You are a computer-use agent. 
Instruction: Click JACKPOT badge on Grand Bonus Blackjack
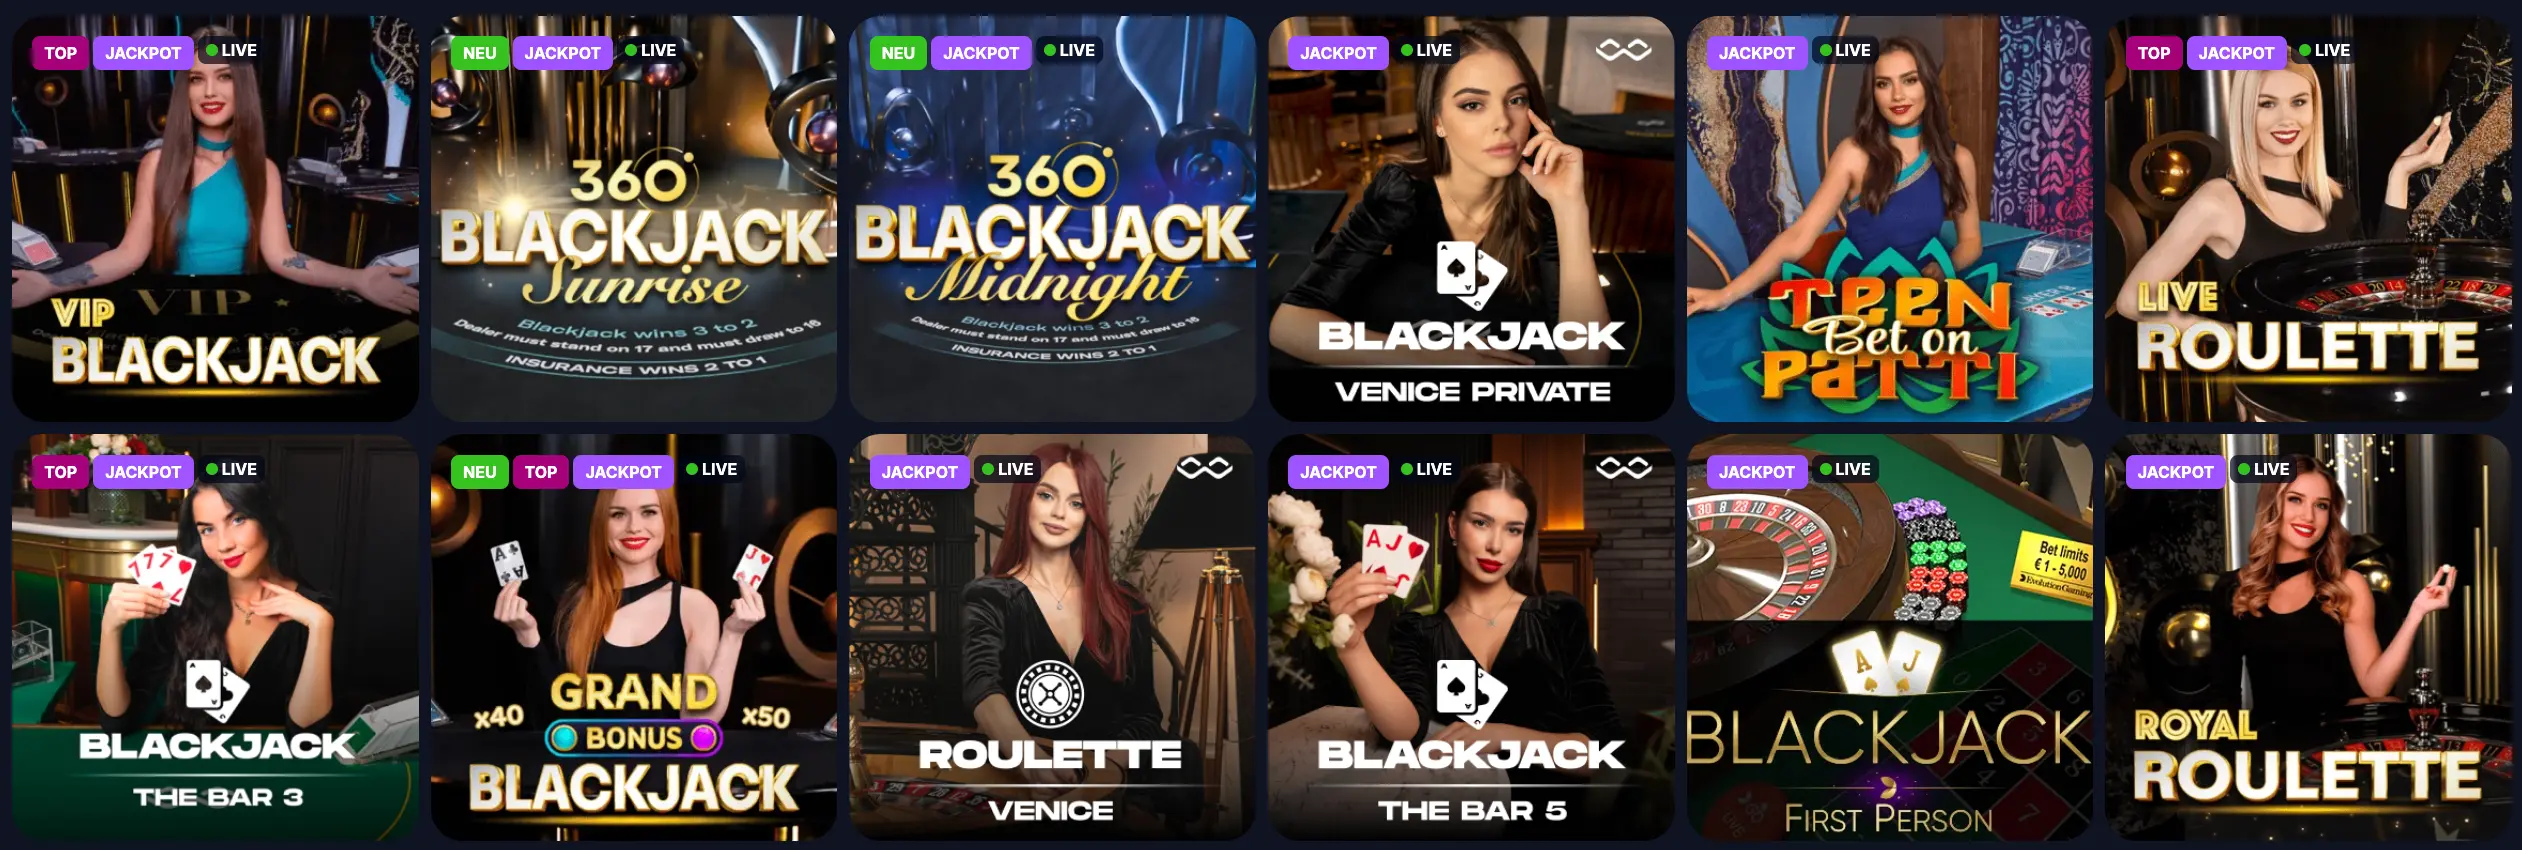[623, 472]
